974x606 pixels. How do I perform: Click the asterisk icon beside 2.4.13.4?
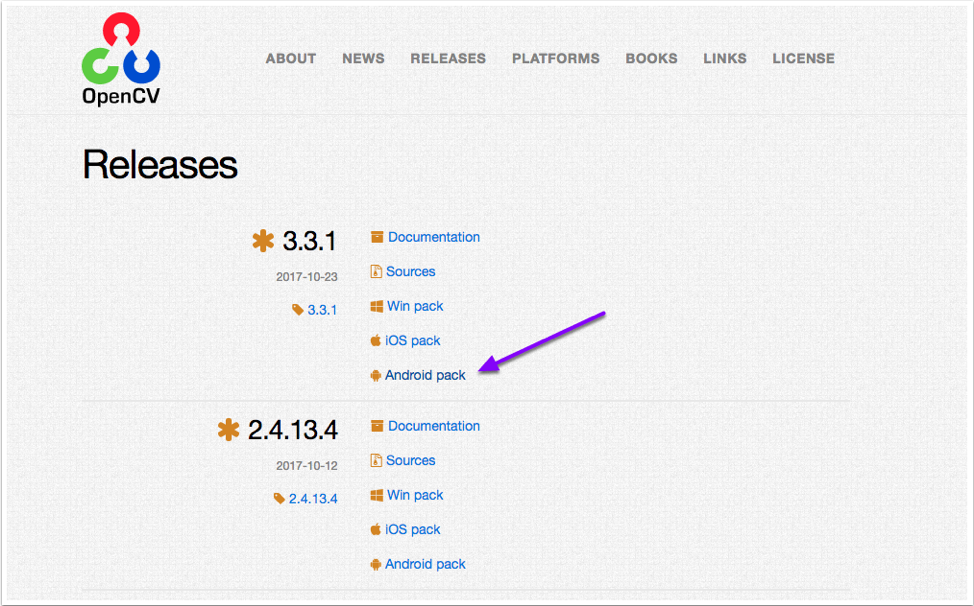coord(229,430)
